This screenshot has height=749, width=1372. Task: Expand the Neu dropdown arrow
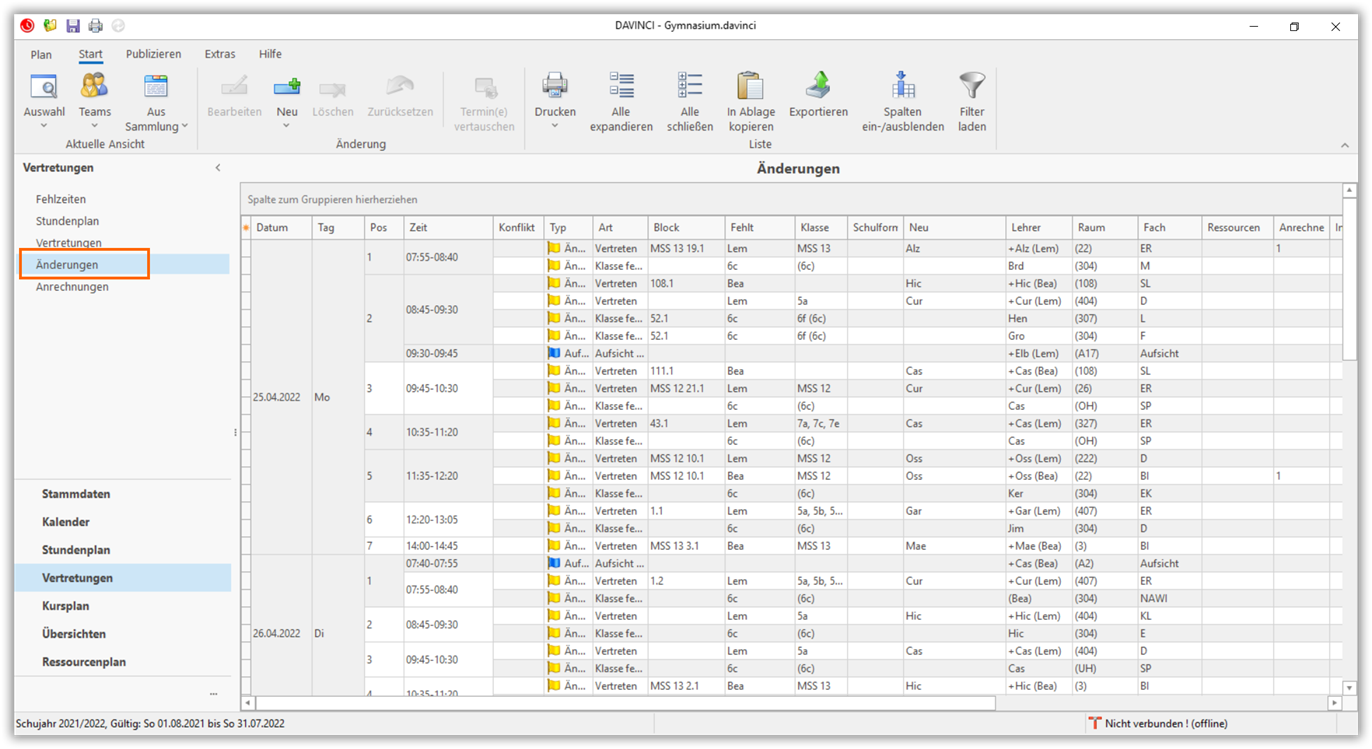point(287,126)
